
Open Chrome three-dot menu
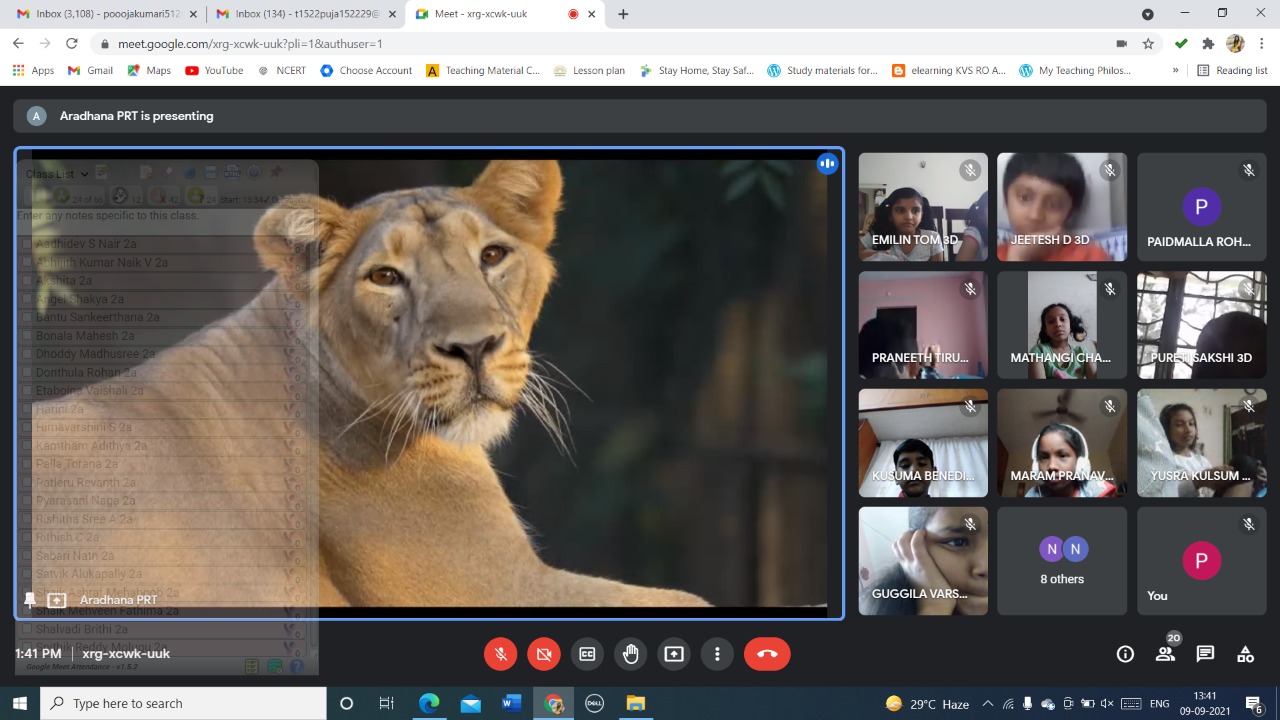coord(1263,44)
